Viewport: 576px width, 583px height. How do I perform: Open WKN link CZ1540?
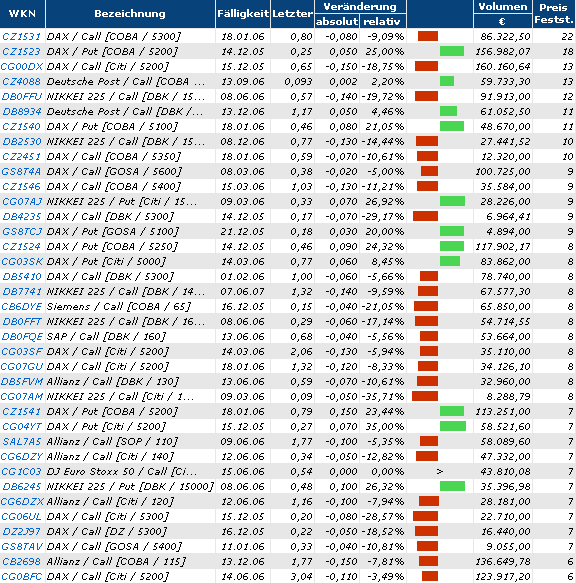coord(21,126)
